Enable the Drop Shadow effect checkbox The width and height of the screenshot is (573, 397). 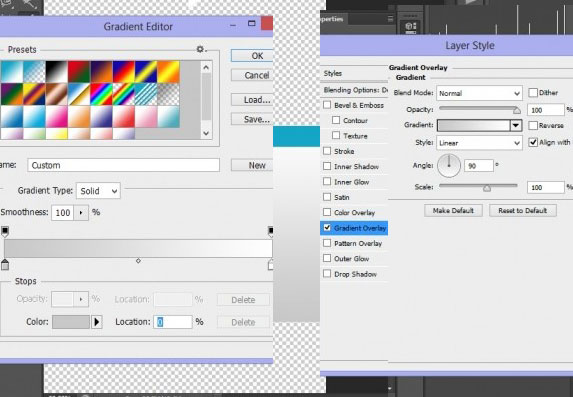[x=327, y=273]
